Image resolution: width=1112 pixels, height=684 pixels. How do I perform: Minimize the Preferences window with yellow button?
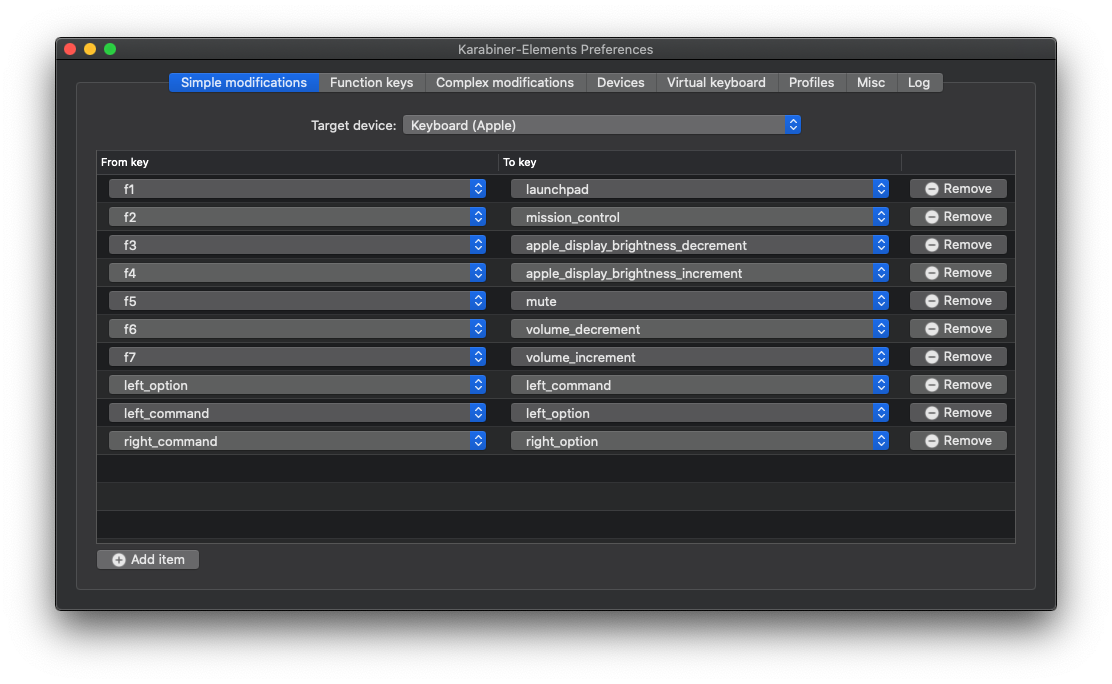point(90,49)
